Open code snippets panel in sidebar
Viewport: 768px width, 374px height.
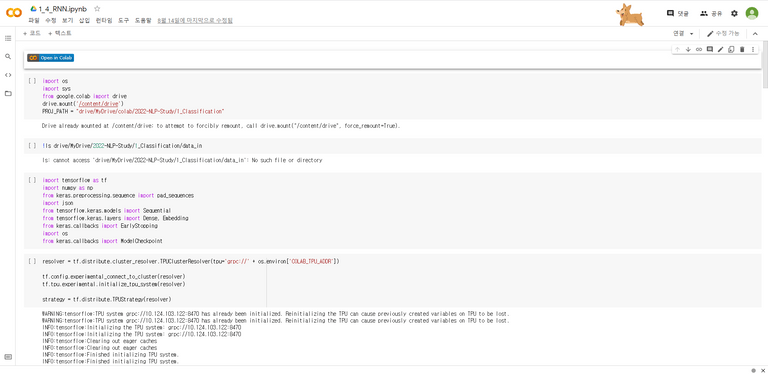click(8, 75)
